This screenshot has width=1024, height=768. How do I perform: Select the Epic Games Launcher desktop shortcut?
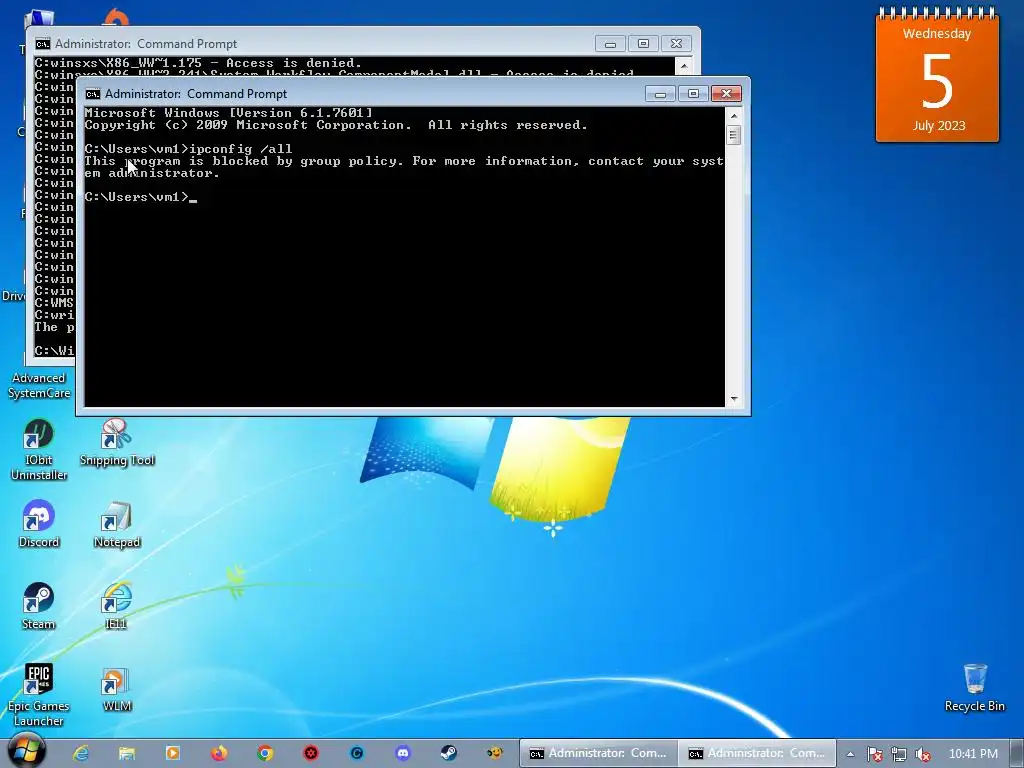click(39, 696)
